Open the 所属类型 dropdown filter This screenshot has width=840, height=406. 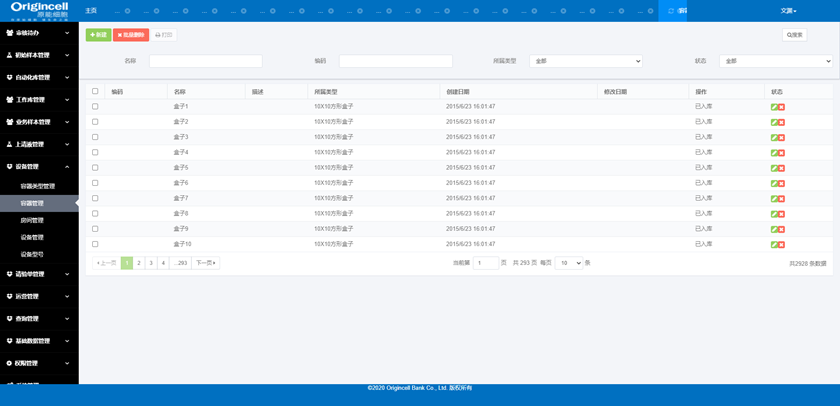(585, 61)
